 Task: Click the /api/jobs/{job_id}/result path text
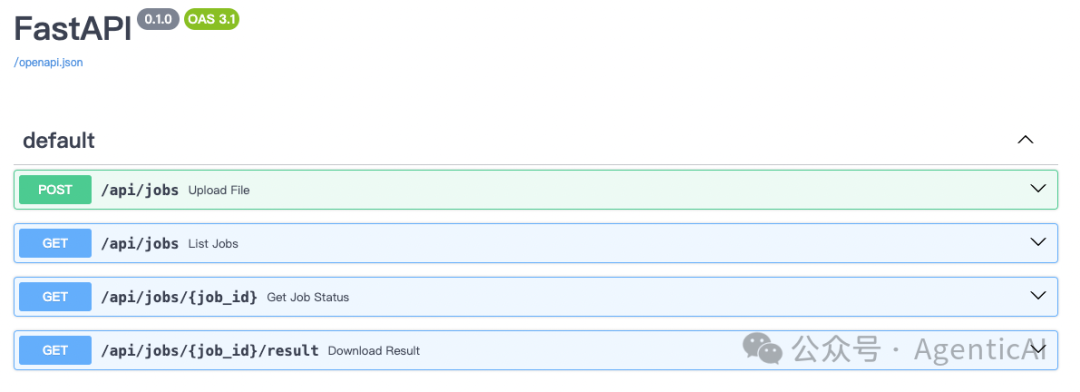click(x=210, y=351)
